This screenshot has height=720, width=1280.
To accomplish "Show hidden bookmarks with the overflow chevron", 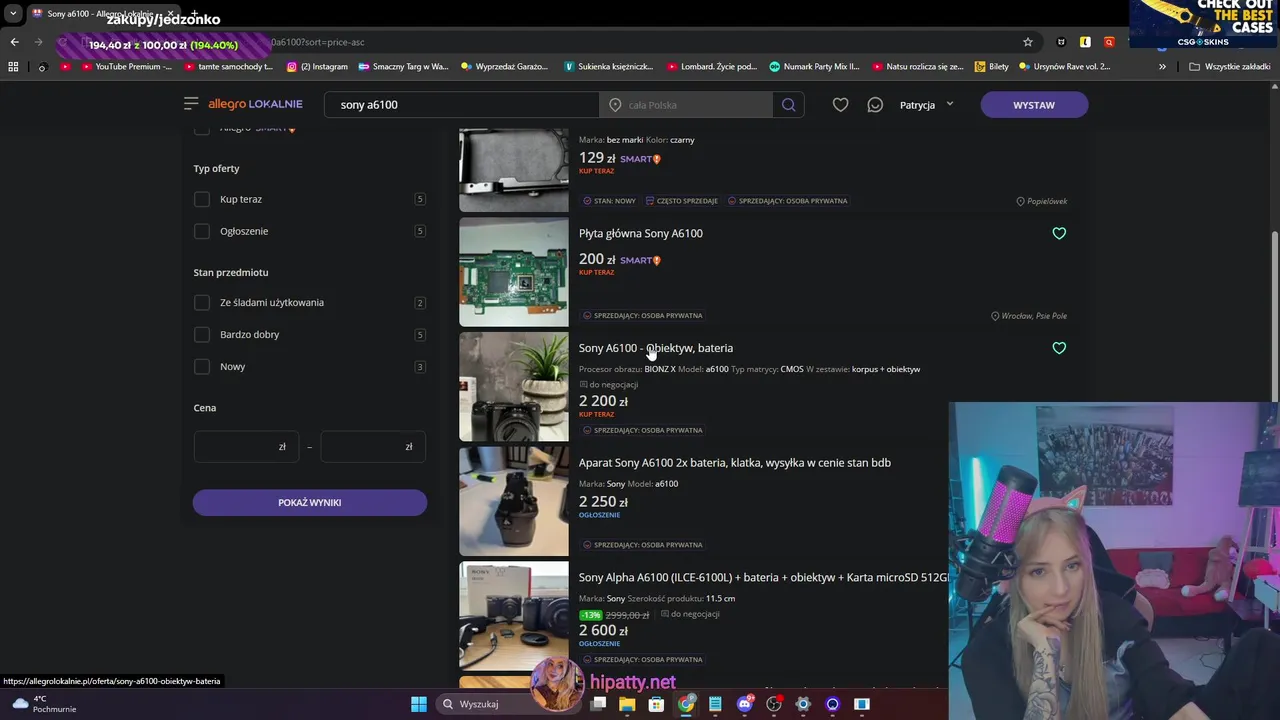I will 1162,67.
